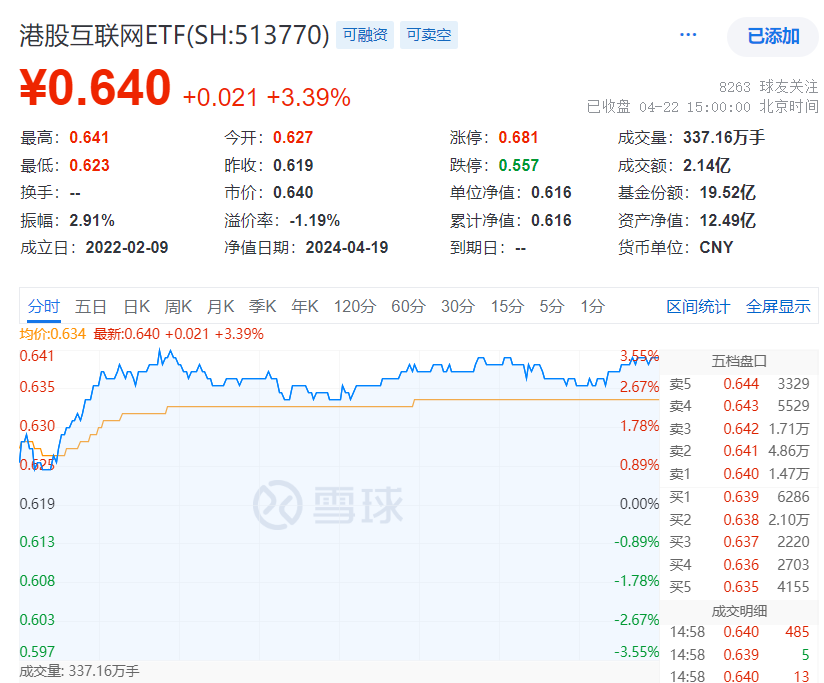
Task: Select the 买2 order row at 0.638
Action: [739, 520]
